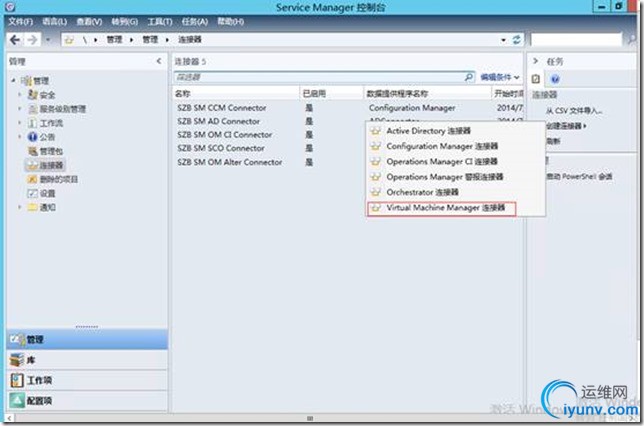
Task: Open the address bar dropdown arrow
Action: 503,40
